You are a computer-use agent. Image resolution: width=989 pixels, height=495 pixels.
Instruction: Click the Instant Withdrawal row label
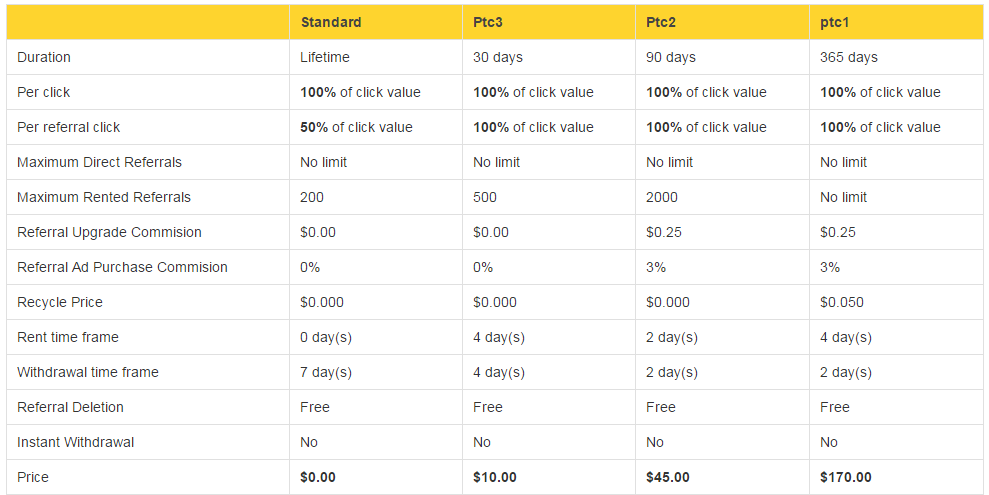coord(75,442)
